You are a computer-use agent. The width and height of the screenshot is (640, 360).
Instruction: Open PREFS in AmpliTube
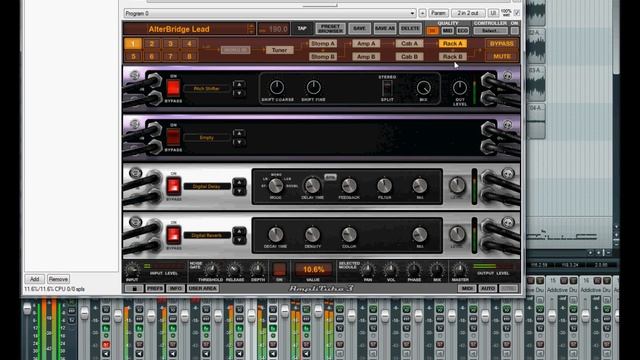pyautogui.click(x=155, y=288)
